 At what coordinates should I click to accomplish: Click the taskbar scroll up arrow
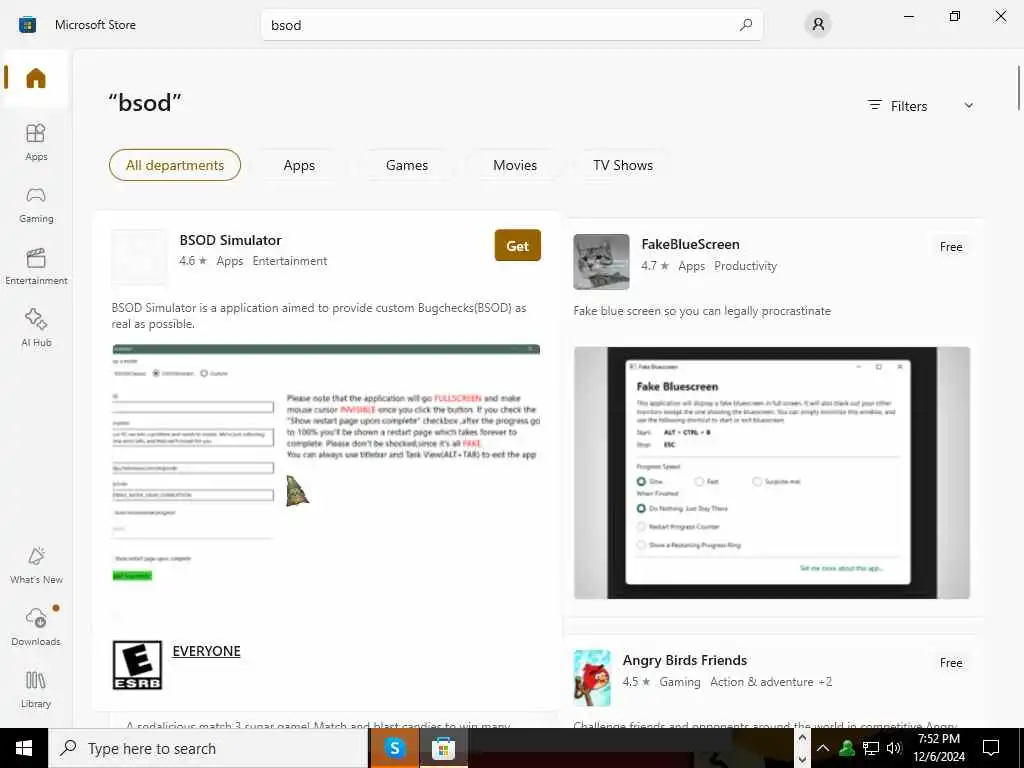pyautogui.click(x=802, y=737)
